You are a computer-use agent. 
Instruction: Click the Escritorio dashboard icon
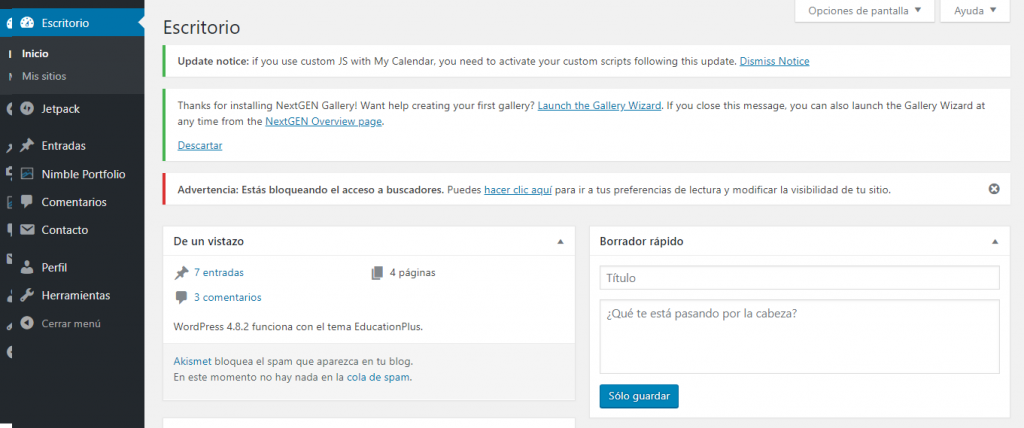(28, 22)
